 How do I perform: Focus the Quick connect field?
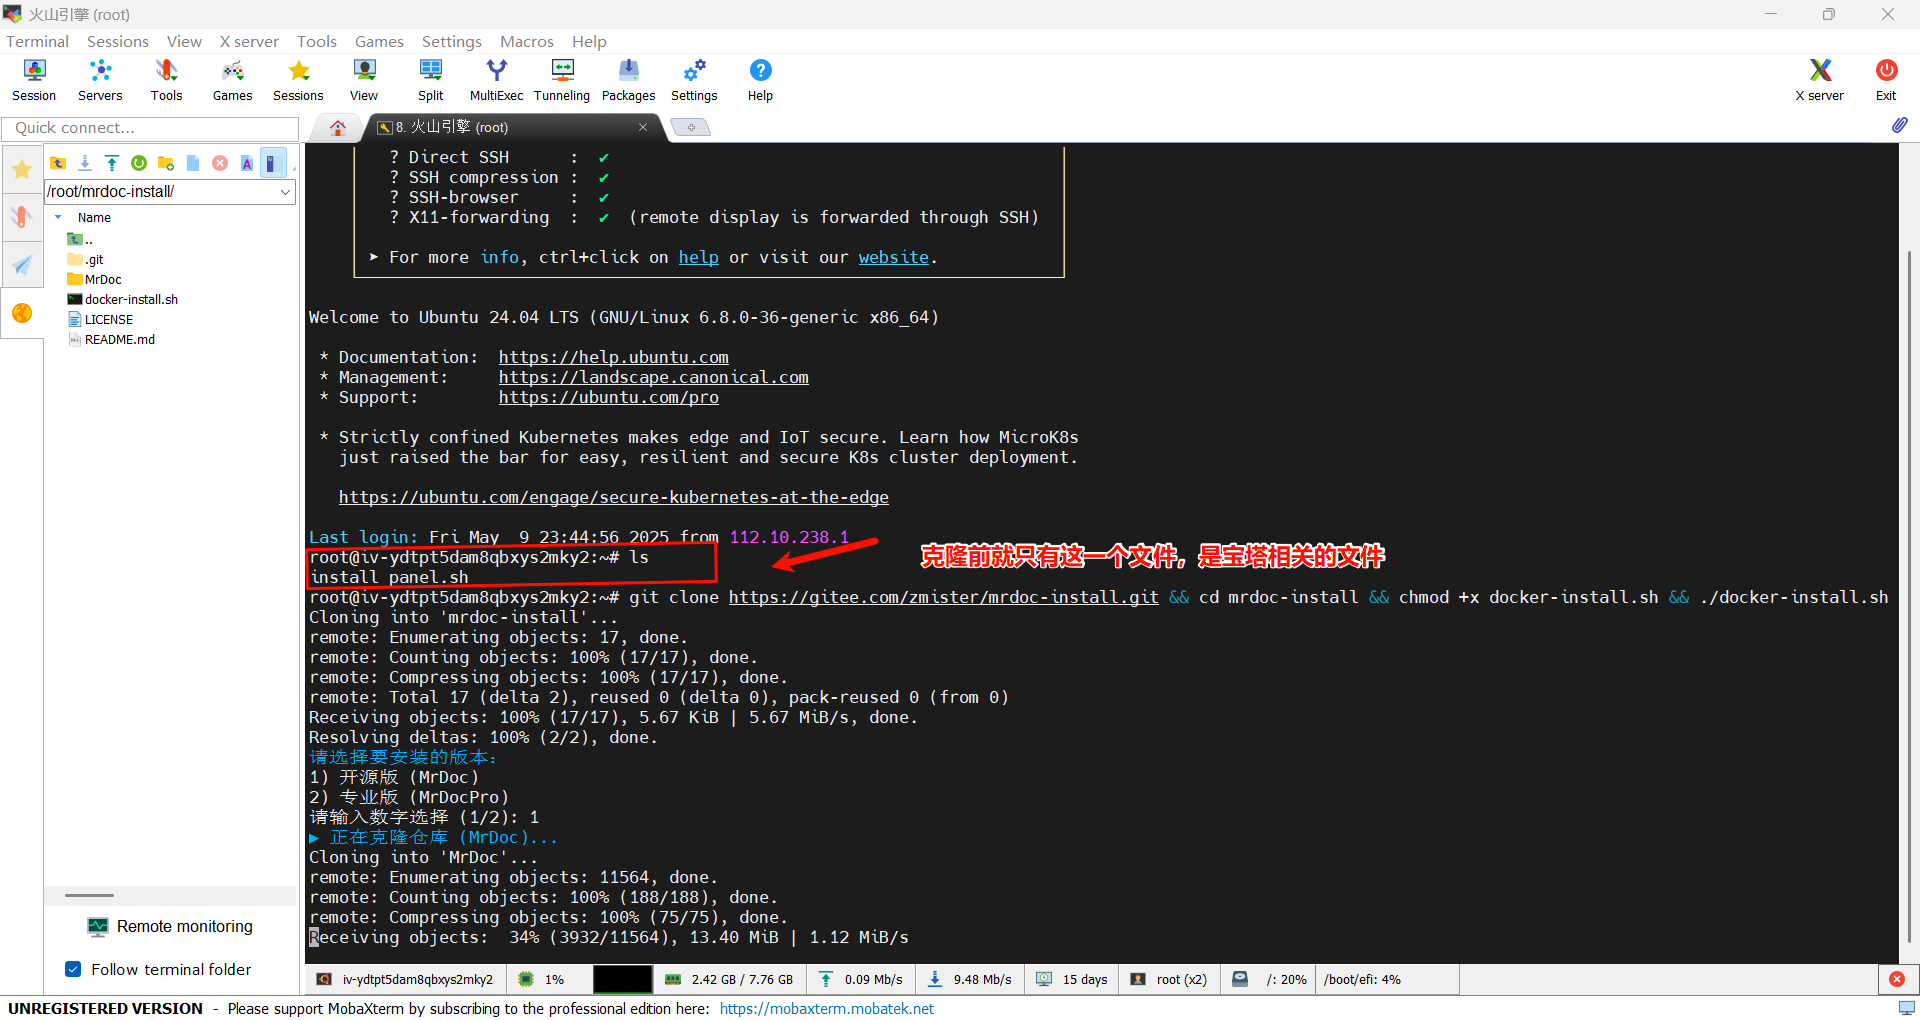click(150, 128)
